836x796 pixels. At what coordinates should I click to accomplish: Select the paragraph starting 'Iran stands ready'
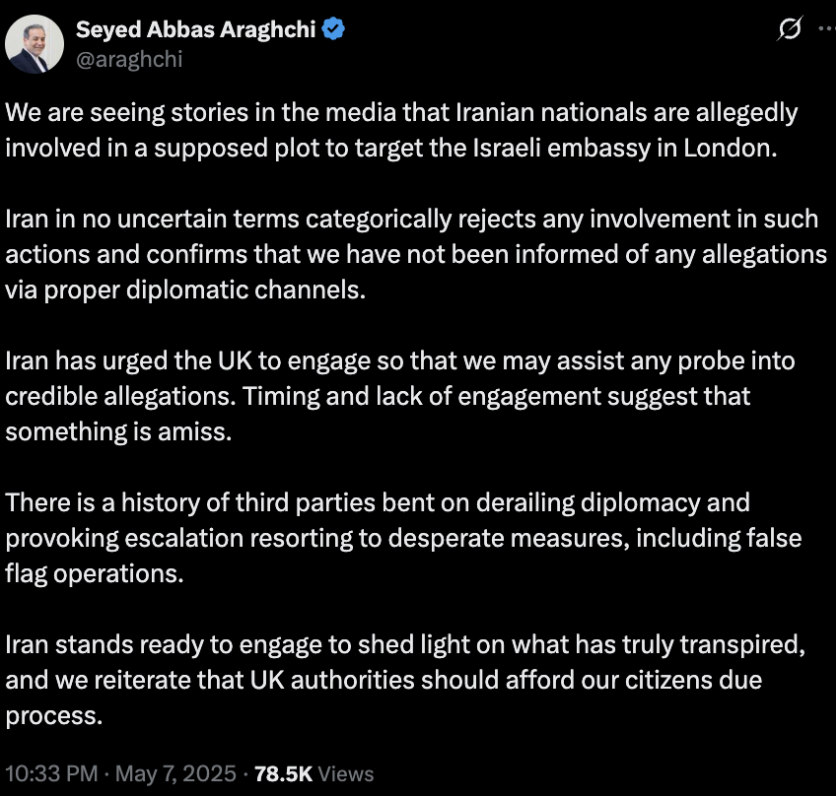coord(405,680)
